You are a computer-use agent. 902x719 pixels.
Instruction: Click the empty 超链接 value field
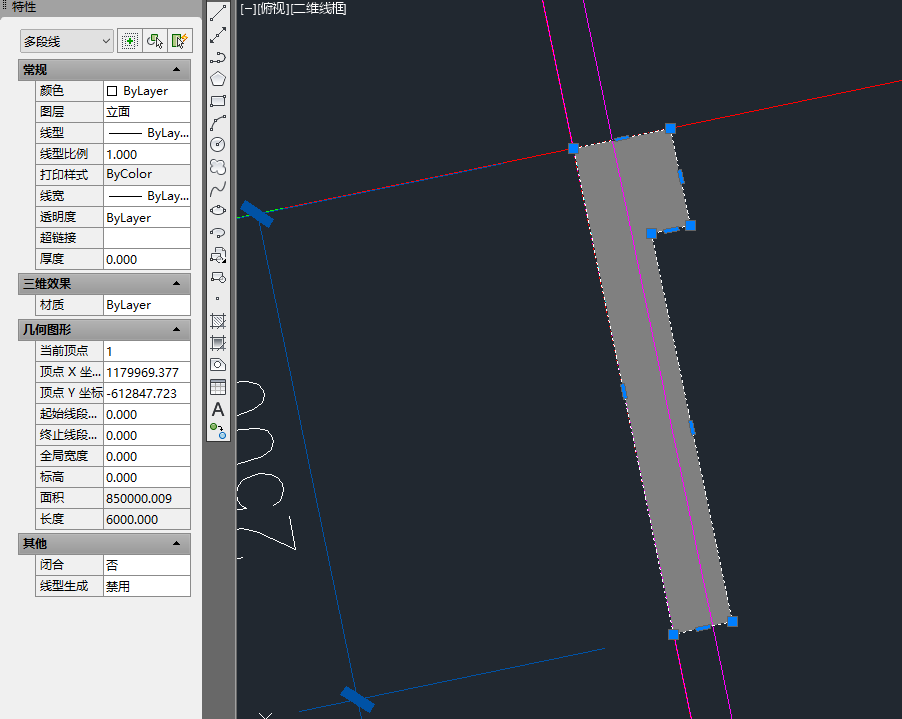pyautogui.click(x=147, y=238)
